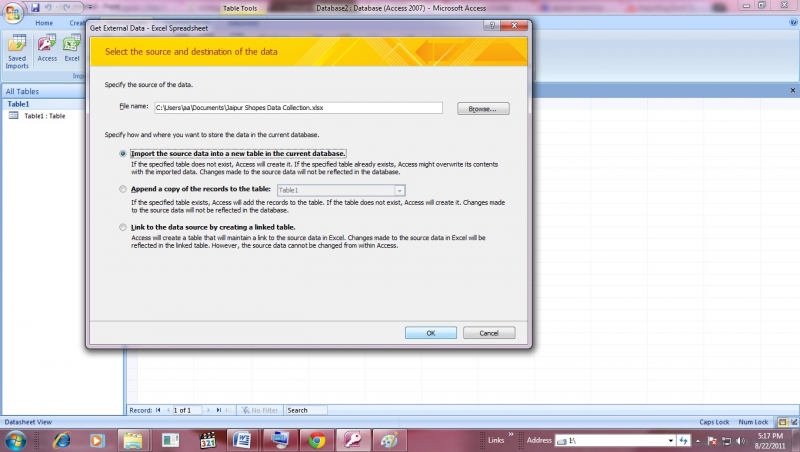Click the dialog Help question mark button
Screen dimensions: 800x452
click(x=492, y=25)
